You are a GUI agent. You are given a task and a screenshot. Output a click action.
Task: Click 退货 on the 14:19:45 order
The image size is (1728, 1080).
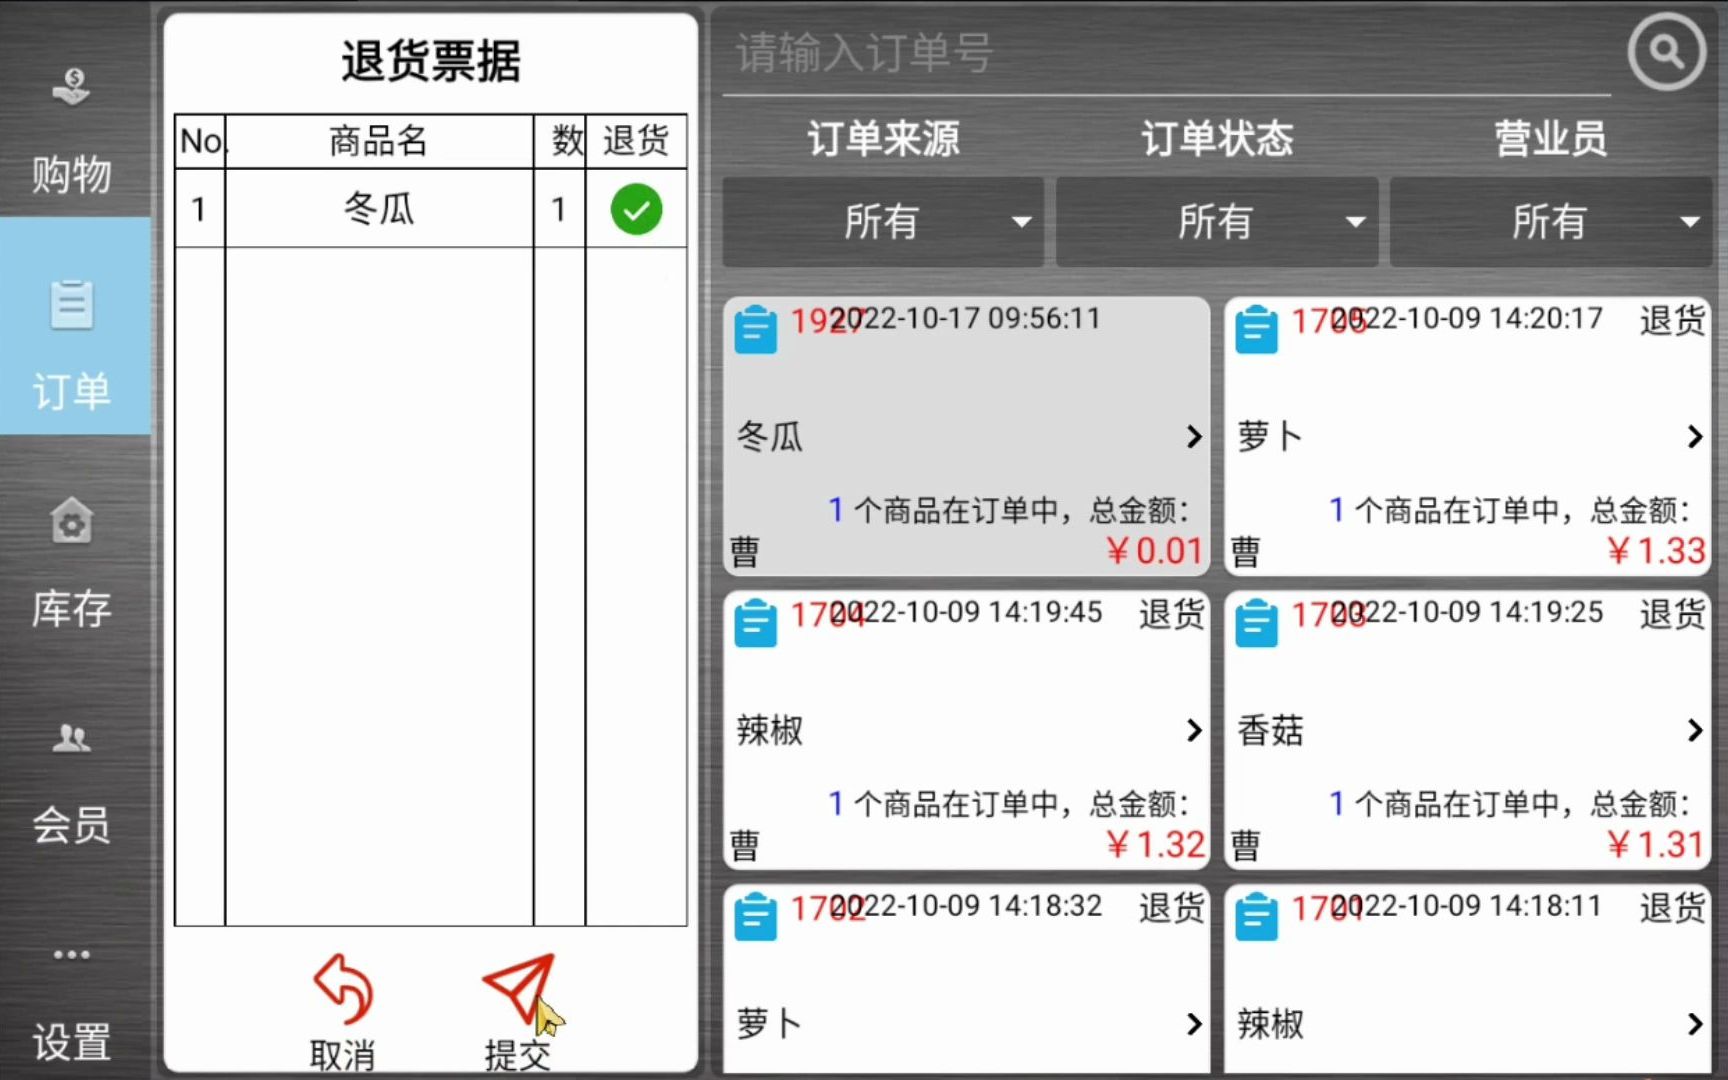tap(1171, 614)
